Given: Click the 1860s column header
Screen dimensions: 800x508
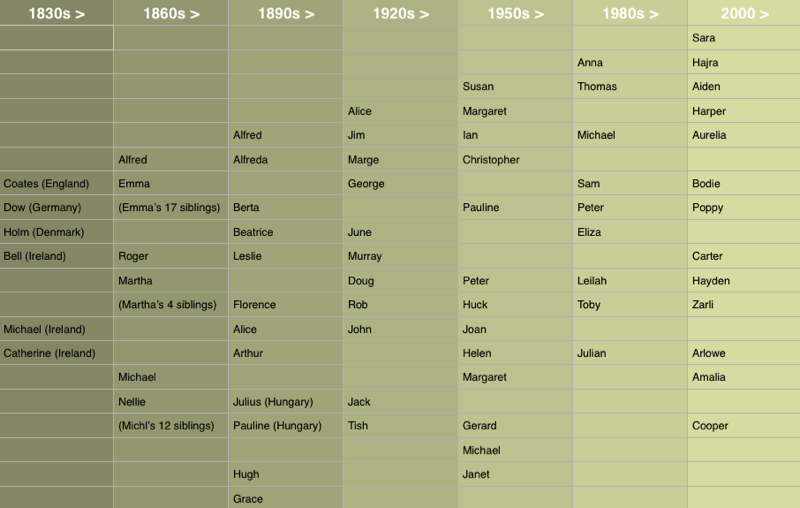Looking at the screenshot, I should pyautogui.click(x=170, y=14).
